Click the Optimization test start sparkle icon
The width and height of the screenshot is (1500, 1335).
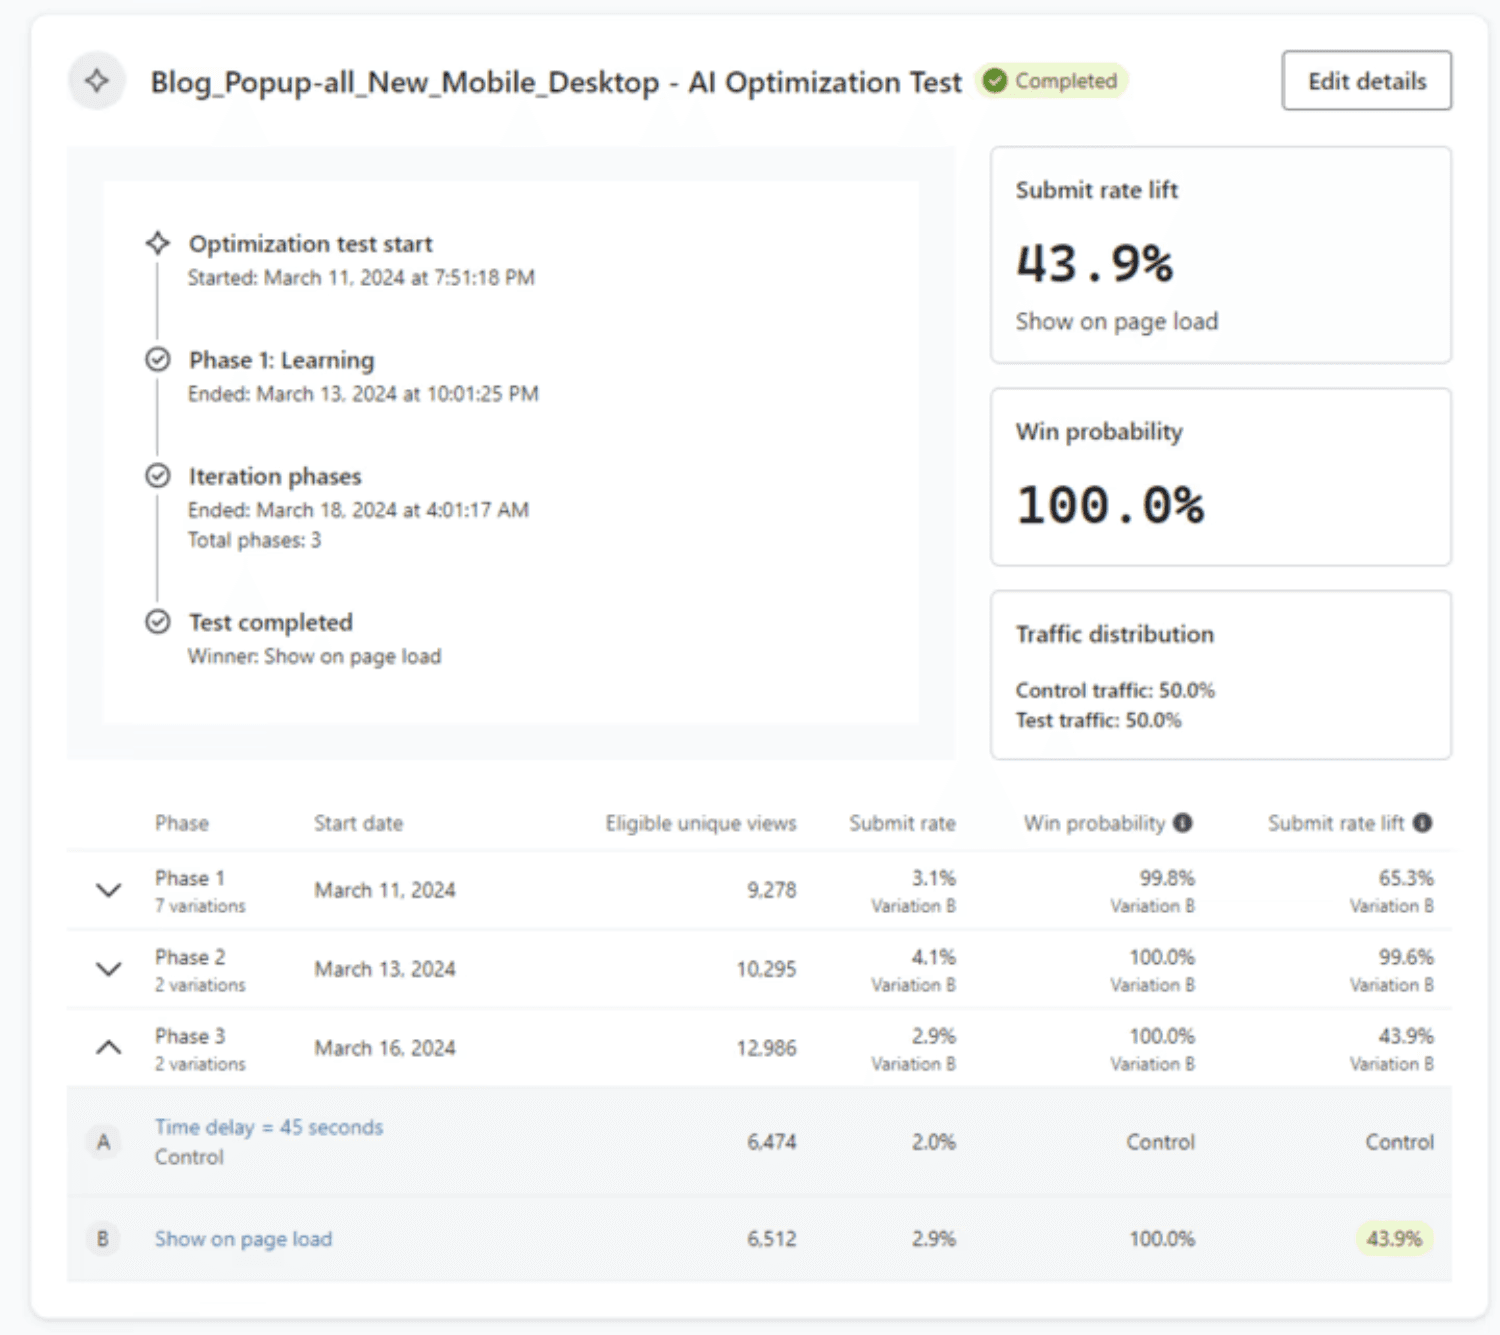pyautogui.click(x=158, y=243)
